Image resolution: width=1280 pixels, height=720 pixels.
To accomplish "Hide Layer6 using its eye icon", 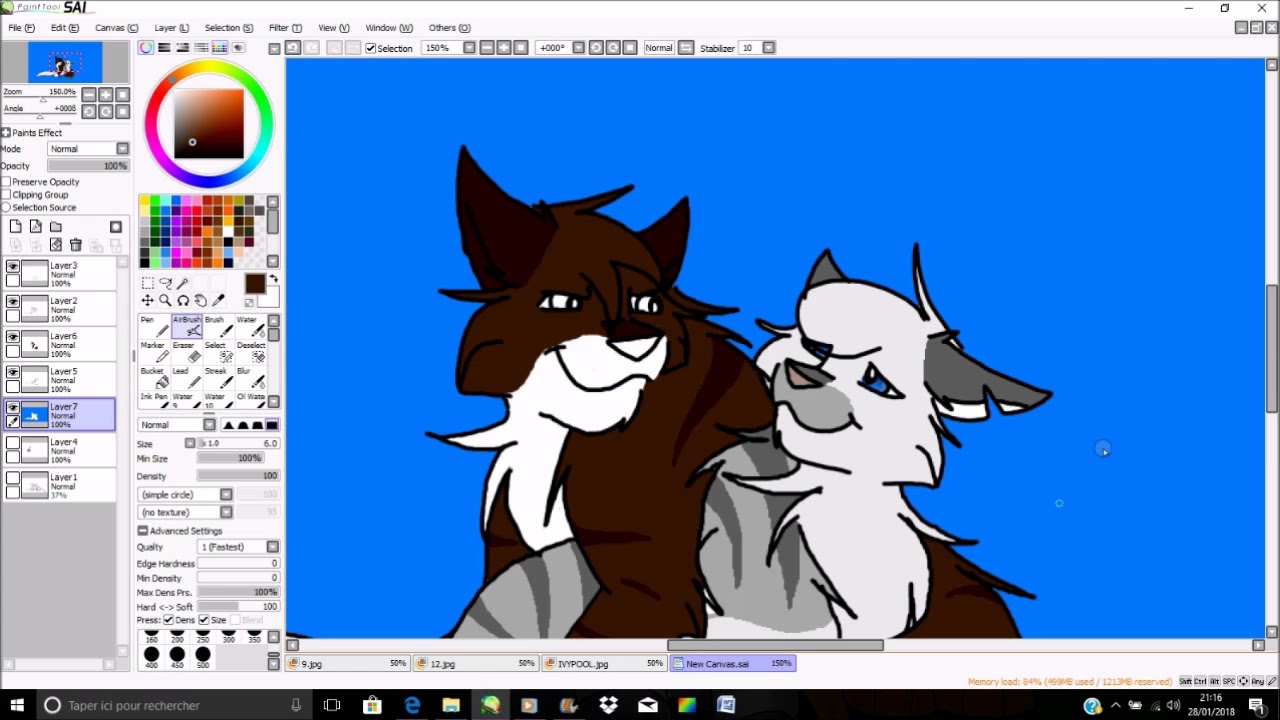I will click(x=13, y=337).
